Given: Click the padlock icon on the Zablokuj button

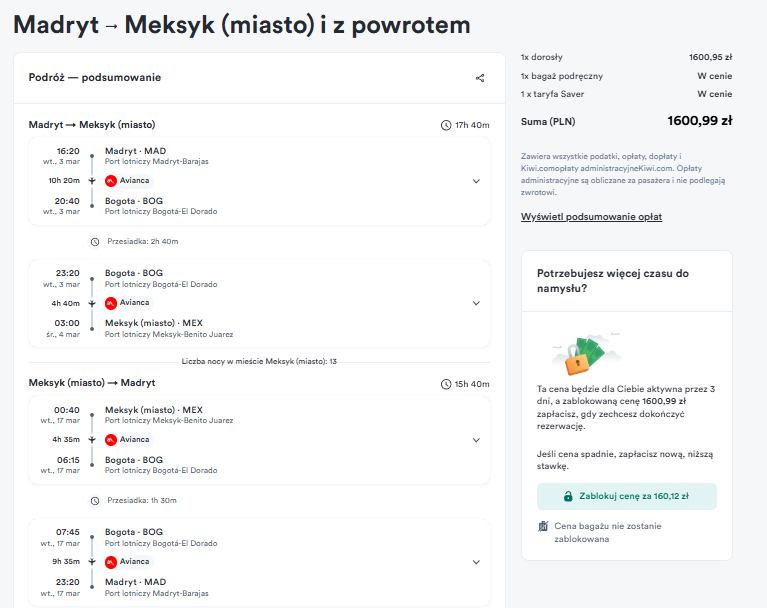Looking at the screenshot, I should (x=568, y=496).
